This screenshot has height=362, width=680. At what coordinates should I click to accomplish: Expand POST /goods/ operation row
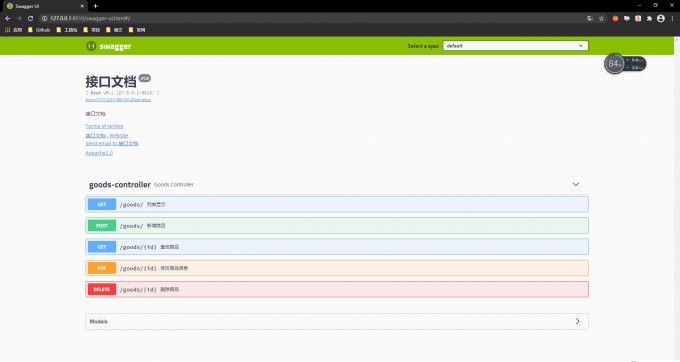coord(337,225)
